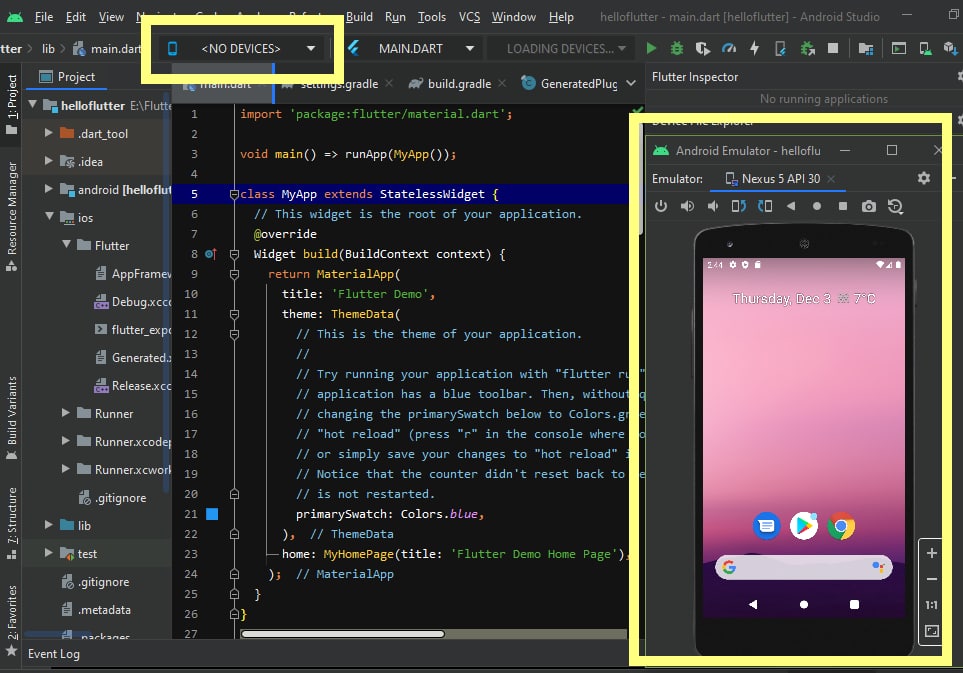The image size is (963, 673).
Task: Open Messages app on the emulator screen
Action: [x=766, y=526]
